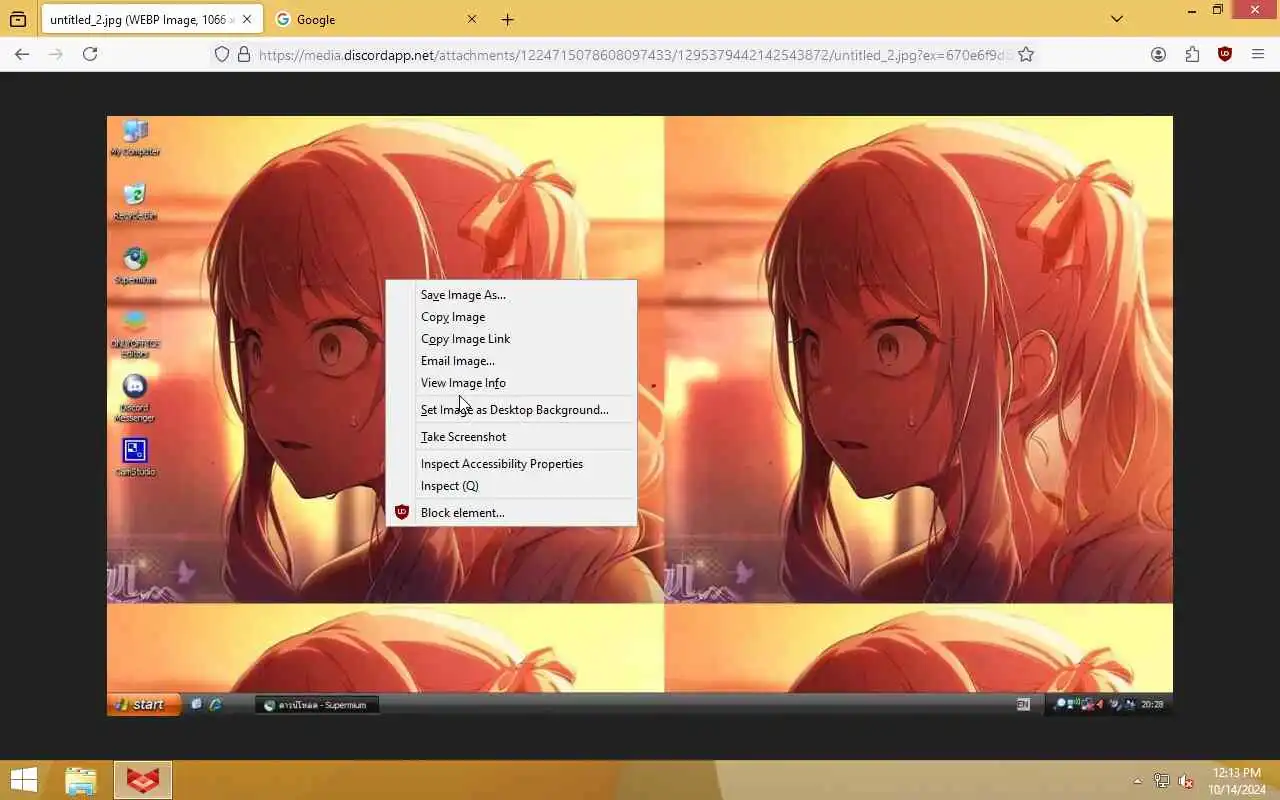Open Firefox account menu
1280x800 pixels.
pyautogui.click(x=1158, y=55)
